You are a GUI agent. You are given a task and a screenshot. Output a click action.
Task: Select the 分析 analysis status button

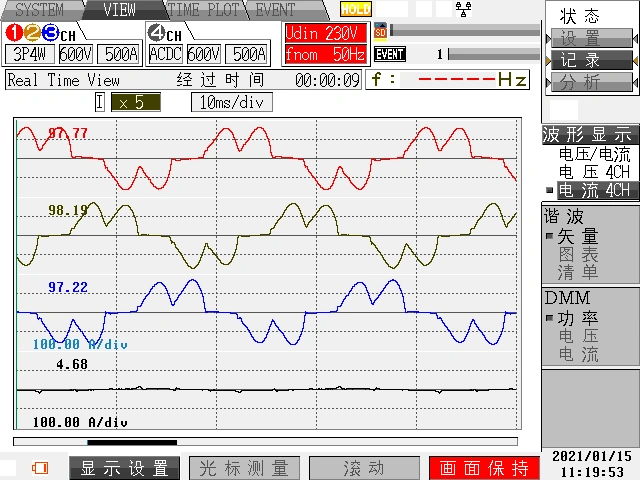coord(591,82)
